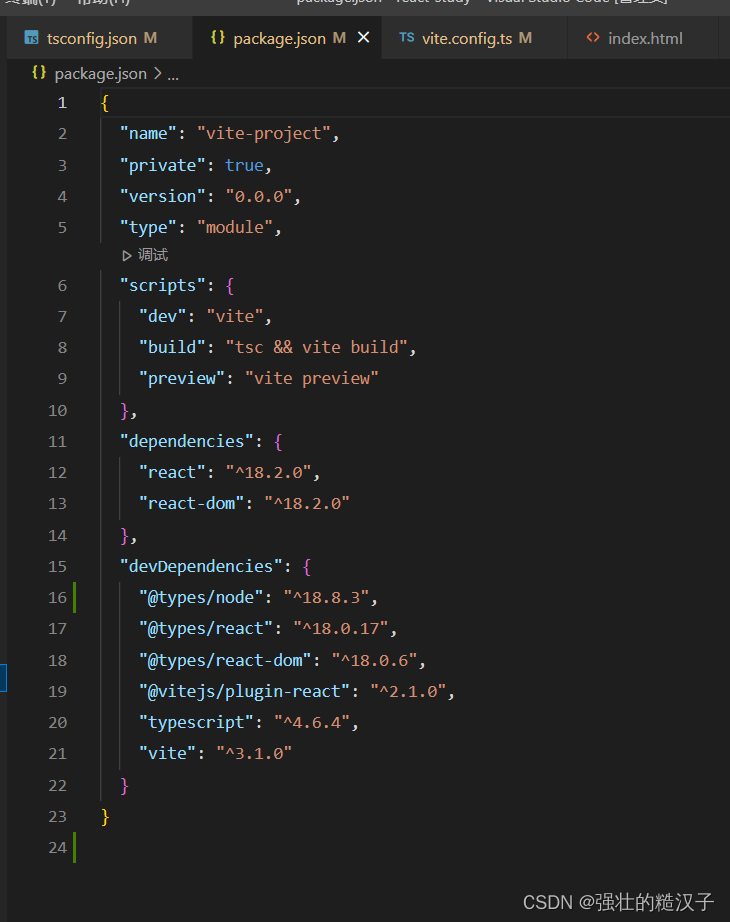This screenshot has width=730, height=922.
Task: Click the "tsc && vite build" value
Action: (317, 348)
